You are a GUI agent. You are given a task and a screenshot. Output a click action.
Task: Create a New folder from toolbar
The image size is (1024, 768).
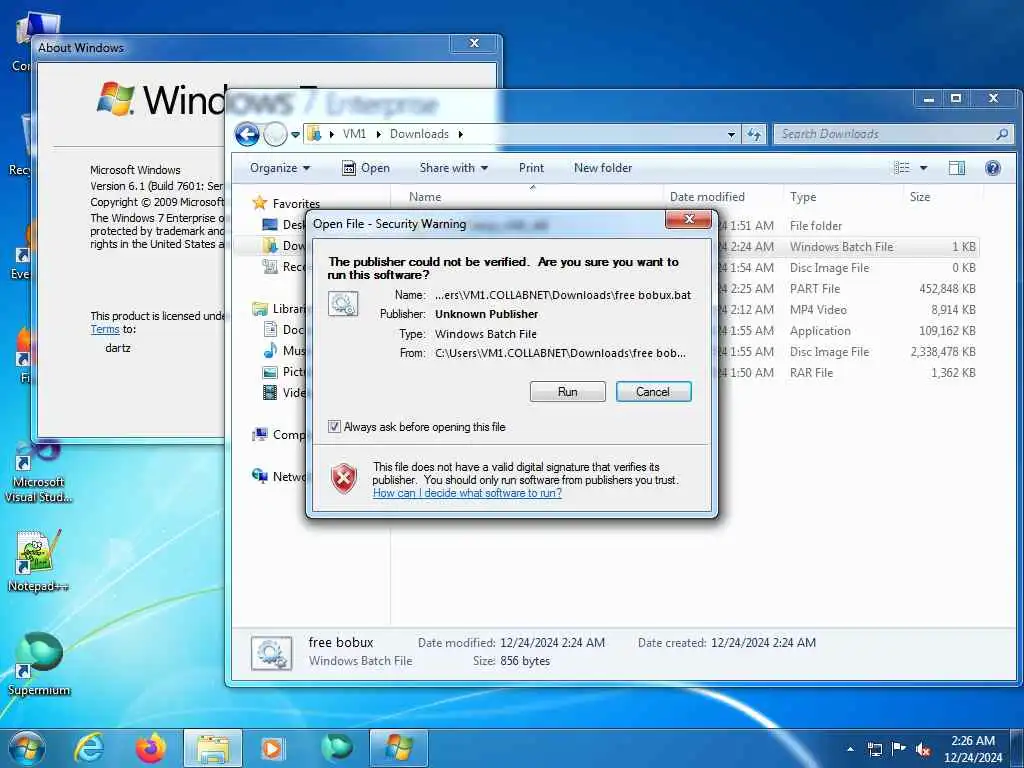tap(603, 168)
